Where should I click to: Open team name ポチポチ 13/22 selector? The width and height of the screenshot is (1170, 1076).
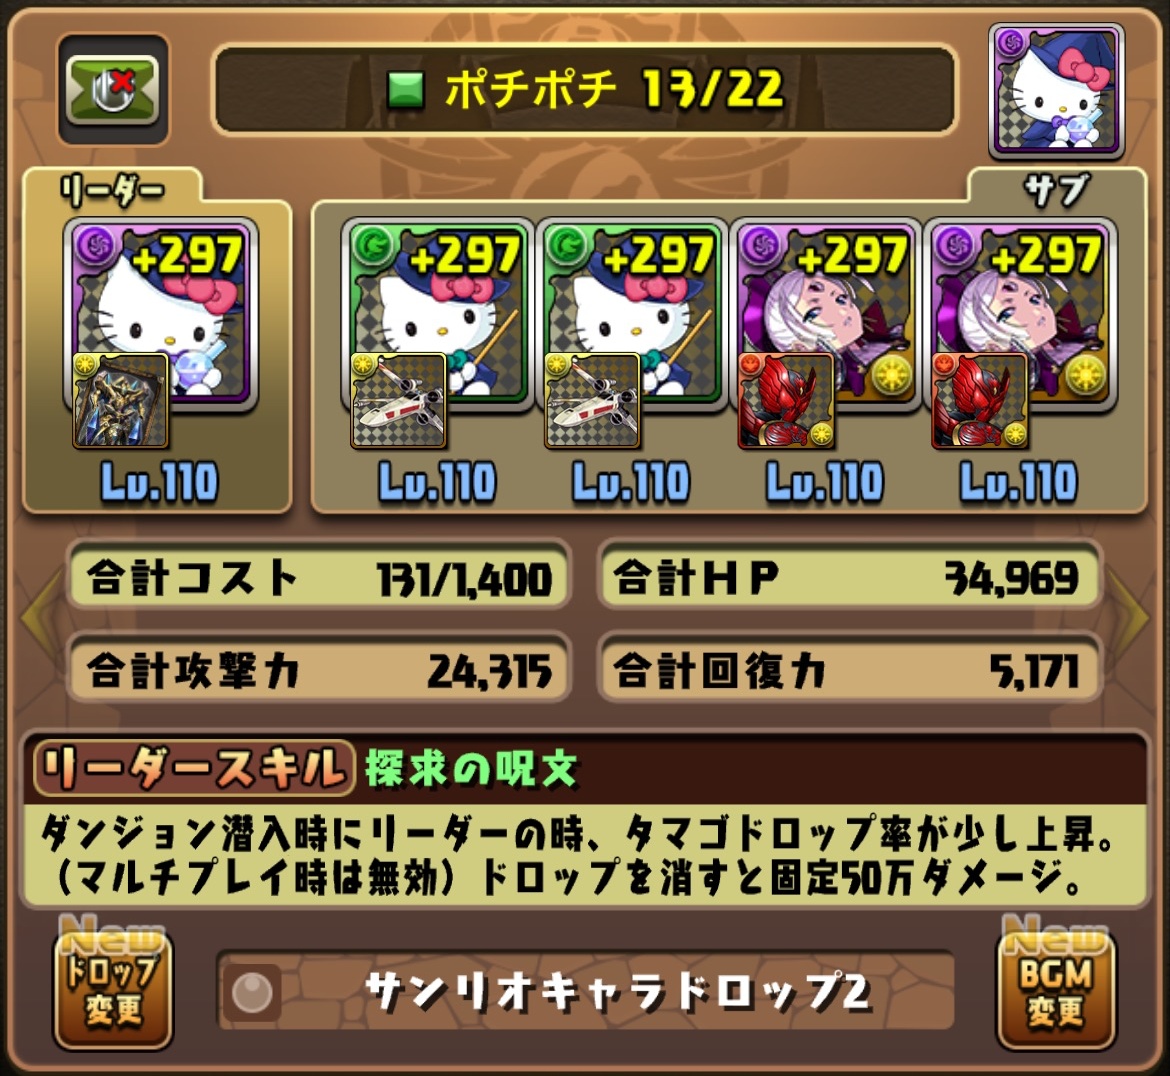point(584,90)
